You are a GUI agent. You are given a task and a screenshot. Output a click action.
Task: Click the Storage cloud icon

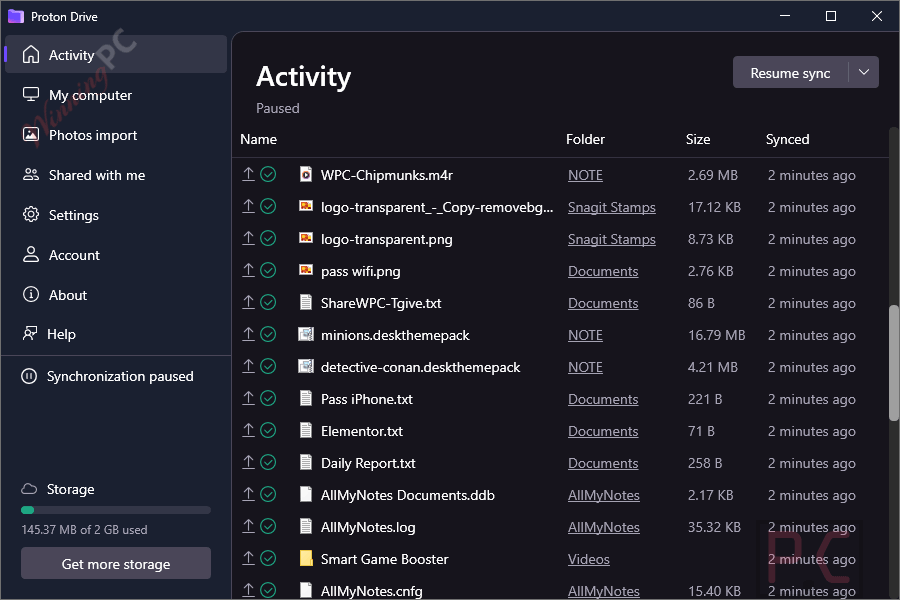point(29,489)
